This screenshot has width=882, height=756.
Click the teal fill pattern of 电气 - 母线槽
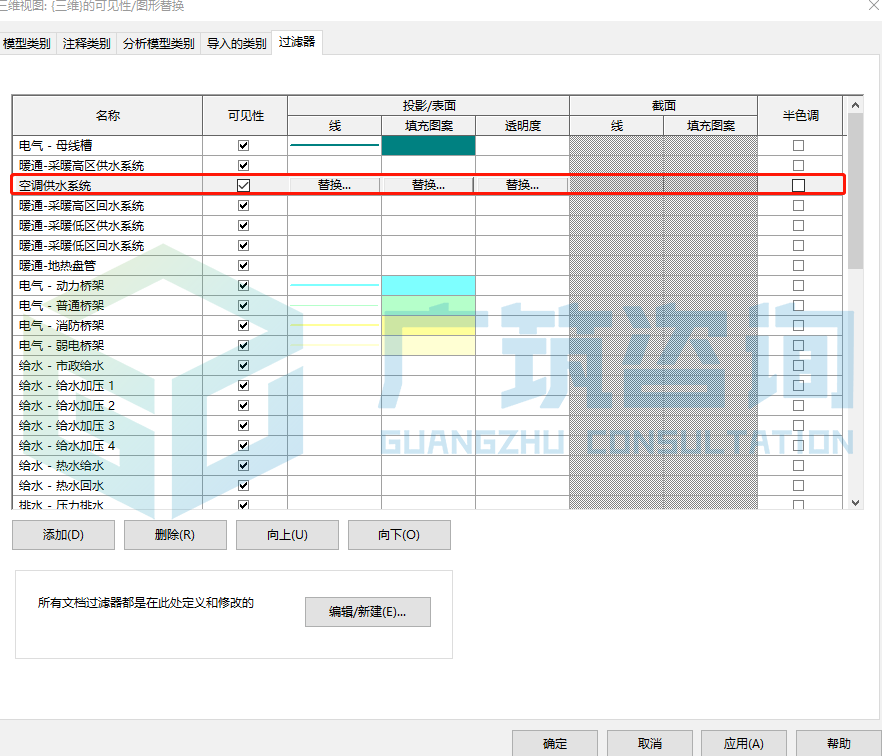[x=429, y=145]
